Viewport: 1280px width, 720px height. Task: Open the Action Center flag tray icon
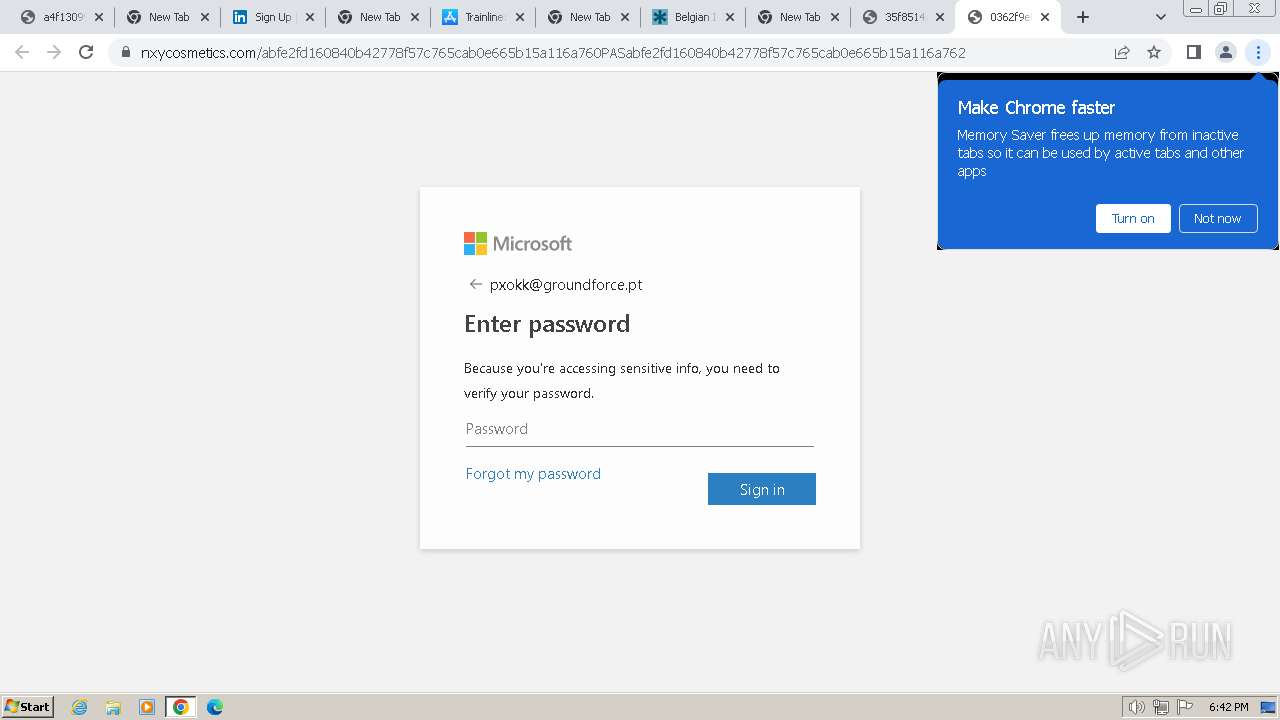(1185, 707)
